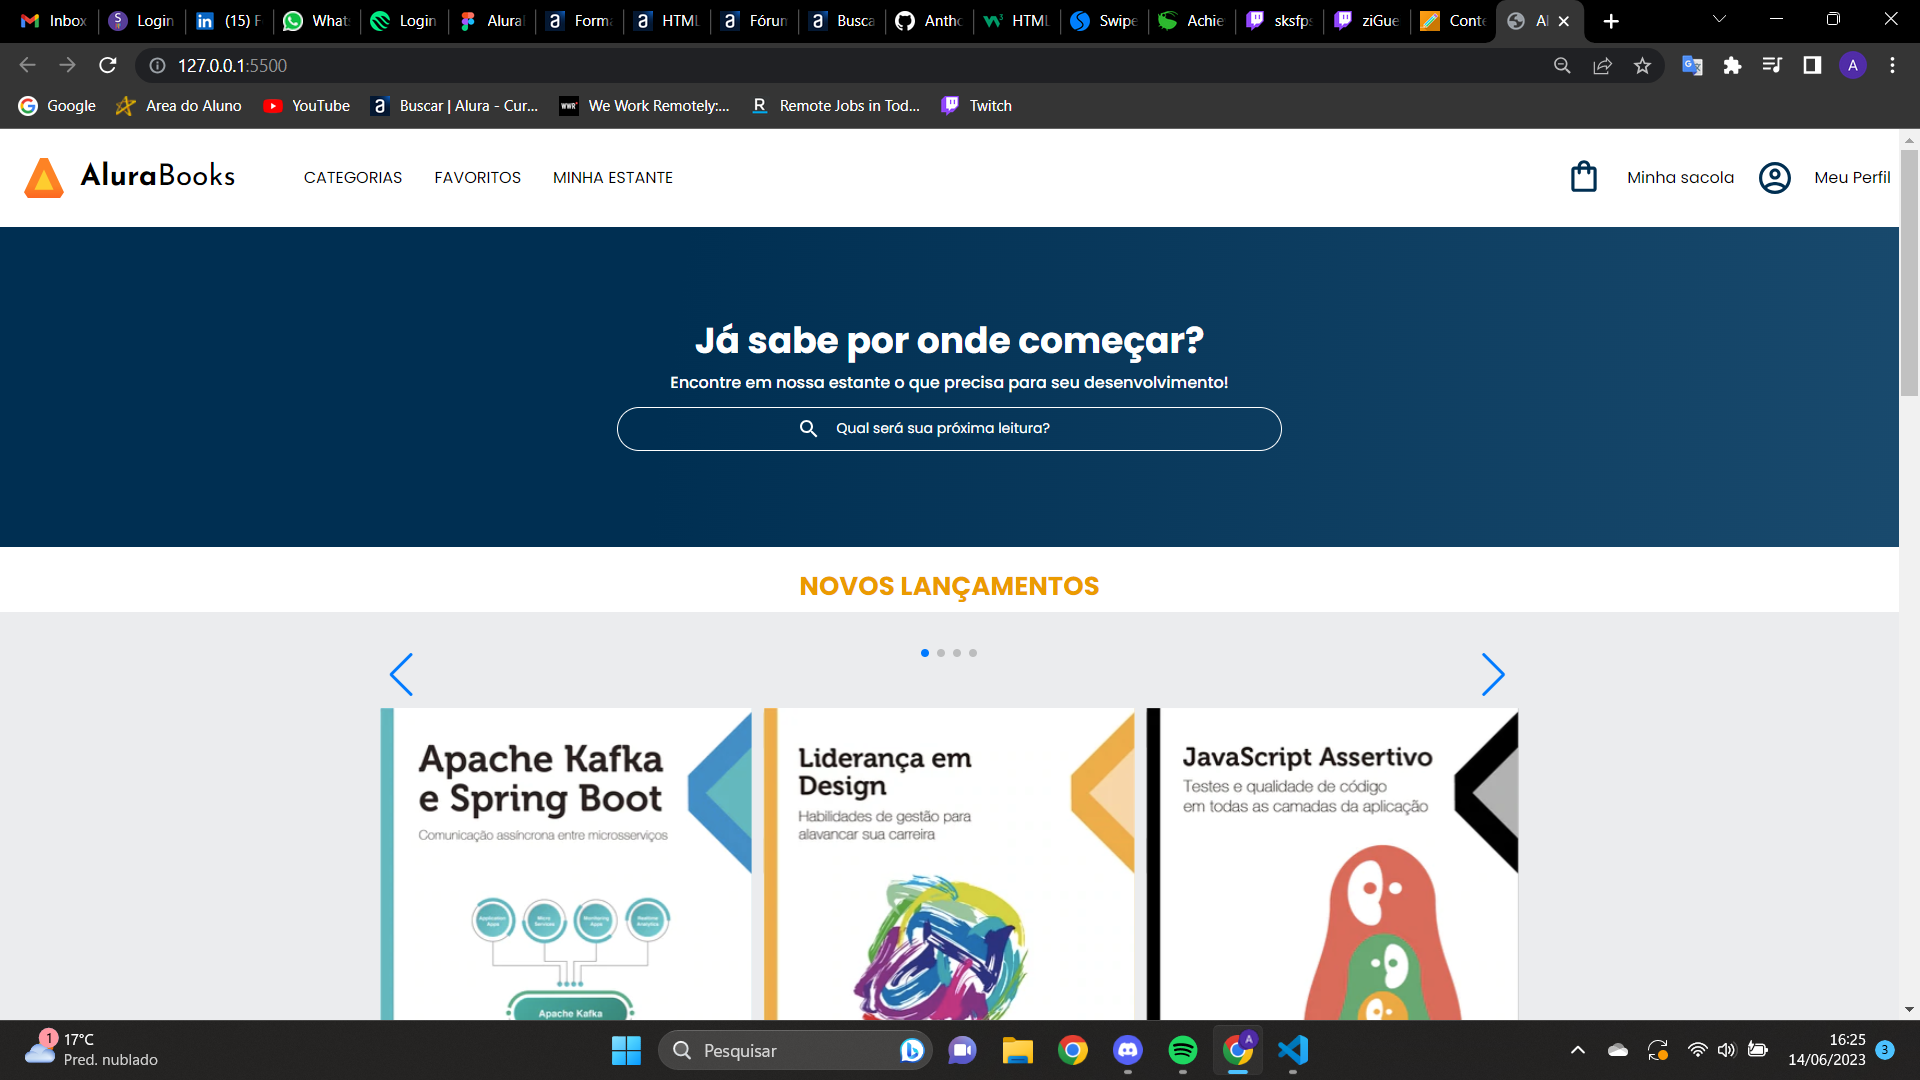Open a new tab with plus button
Screen dimensions: 1920x1080
pos(1611,21)
